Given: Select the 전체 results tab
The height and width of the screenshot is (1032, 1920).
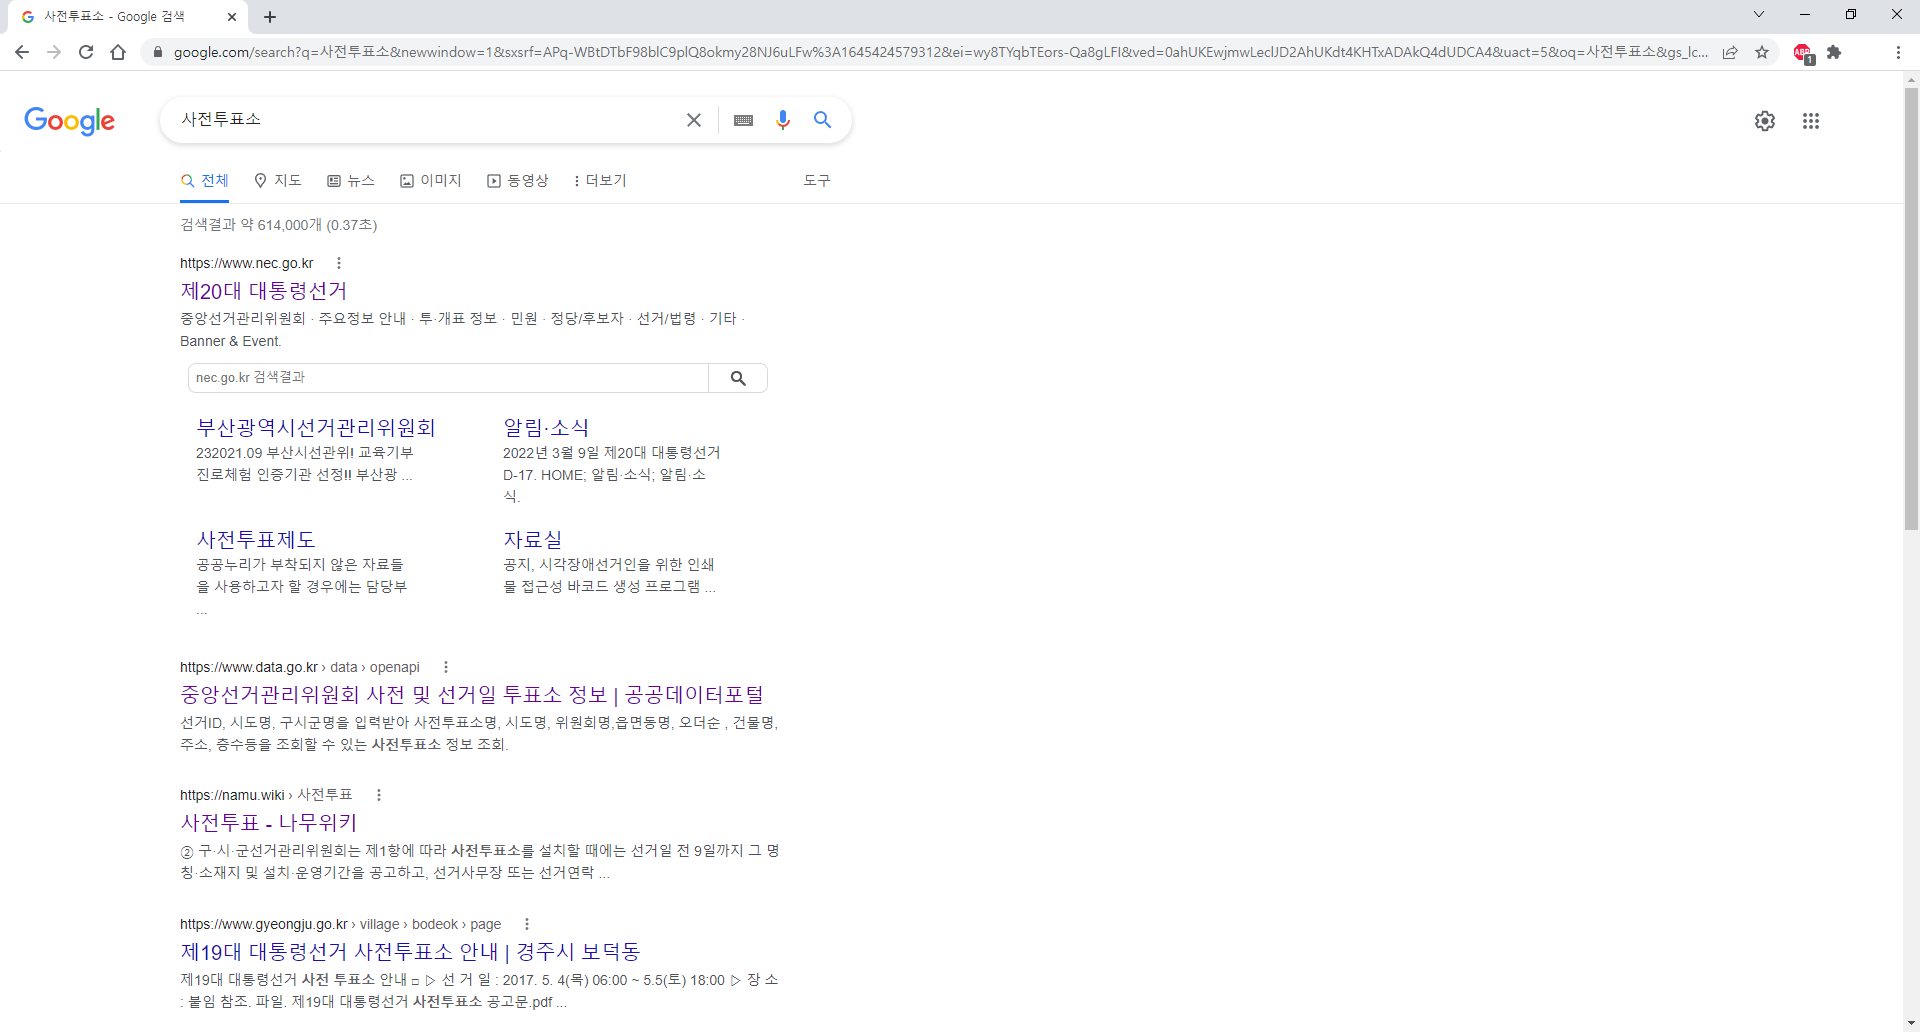Looking at the screenshot, I should coord(205,181).
